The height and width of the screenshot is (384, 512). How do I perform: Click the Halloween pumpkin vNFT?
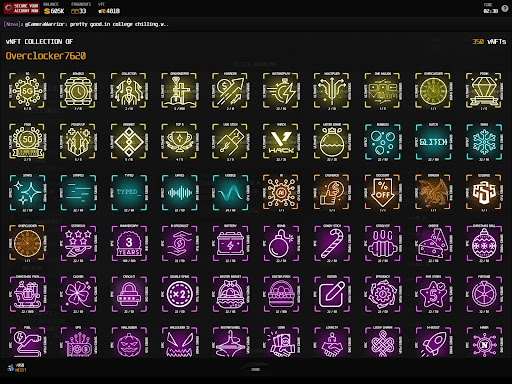point(129,343)
